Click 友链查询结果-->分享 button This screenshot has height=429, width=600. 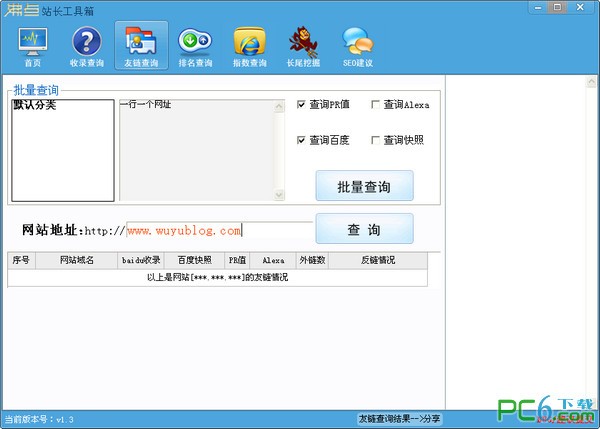pyautogui.click(x=399, y=419)
